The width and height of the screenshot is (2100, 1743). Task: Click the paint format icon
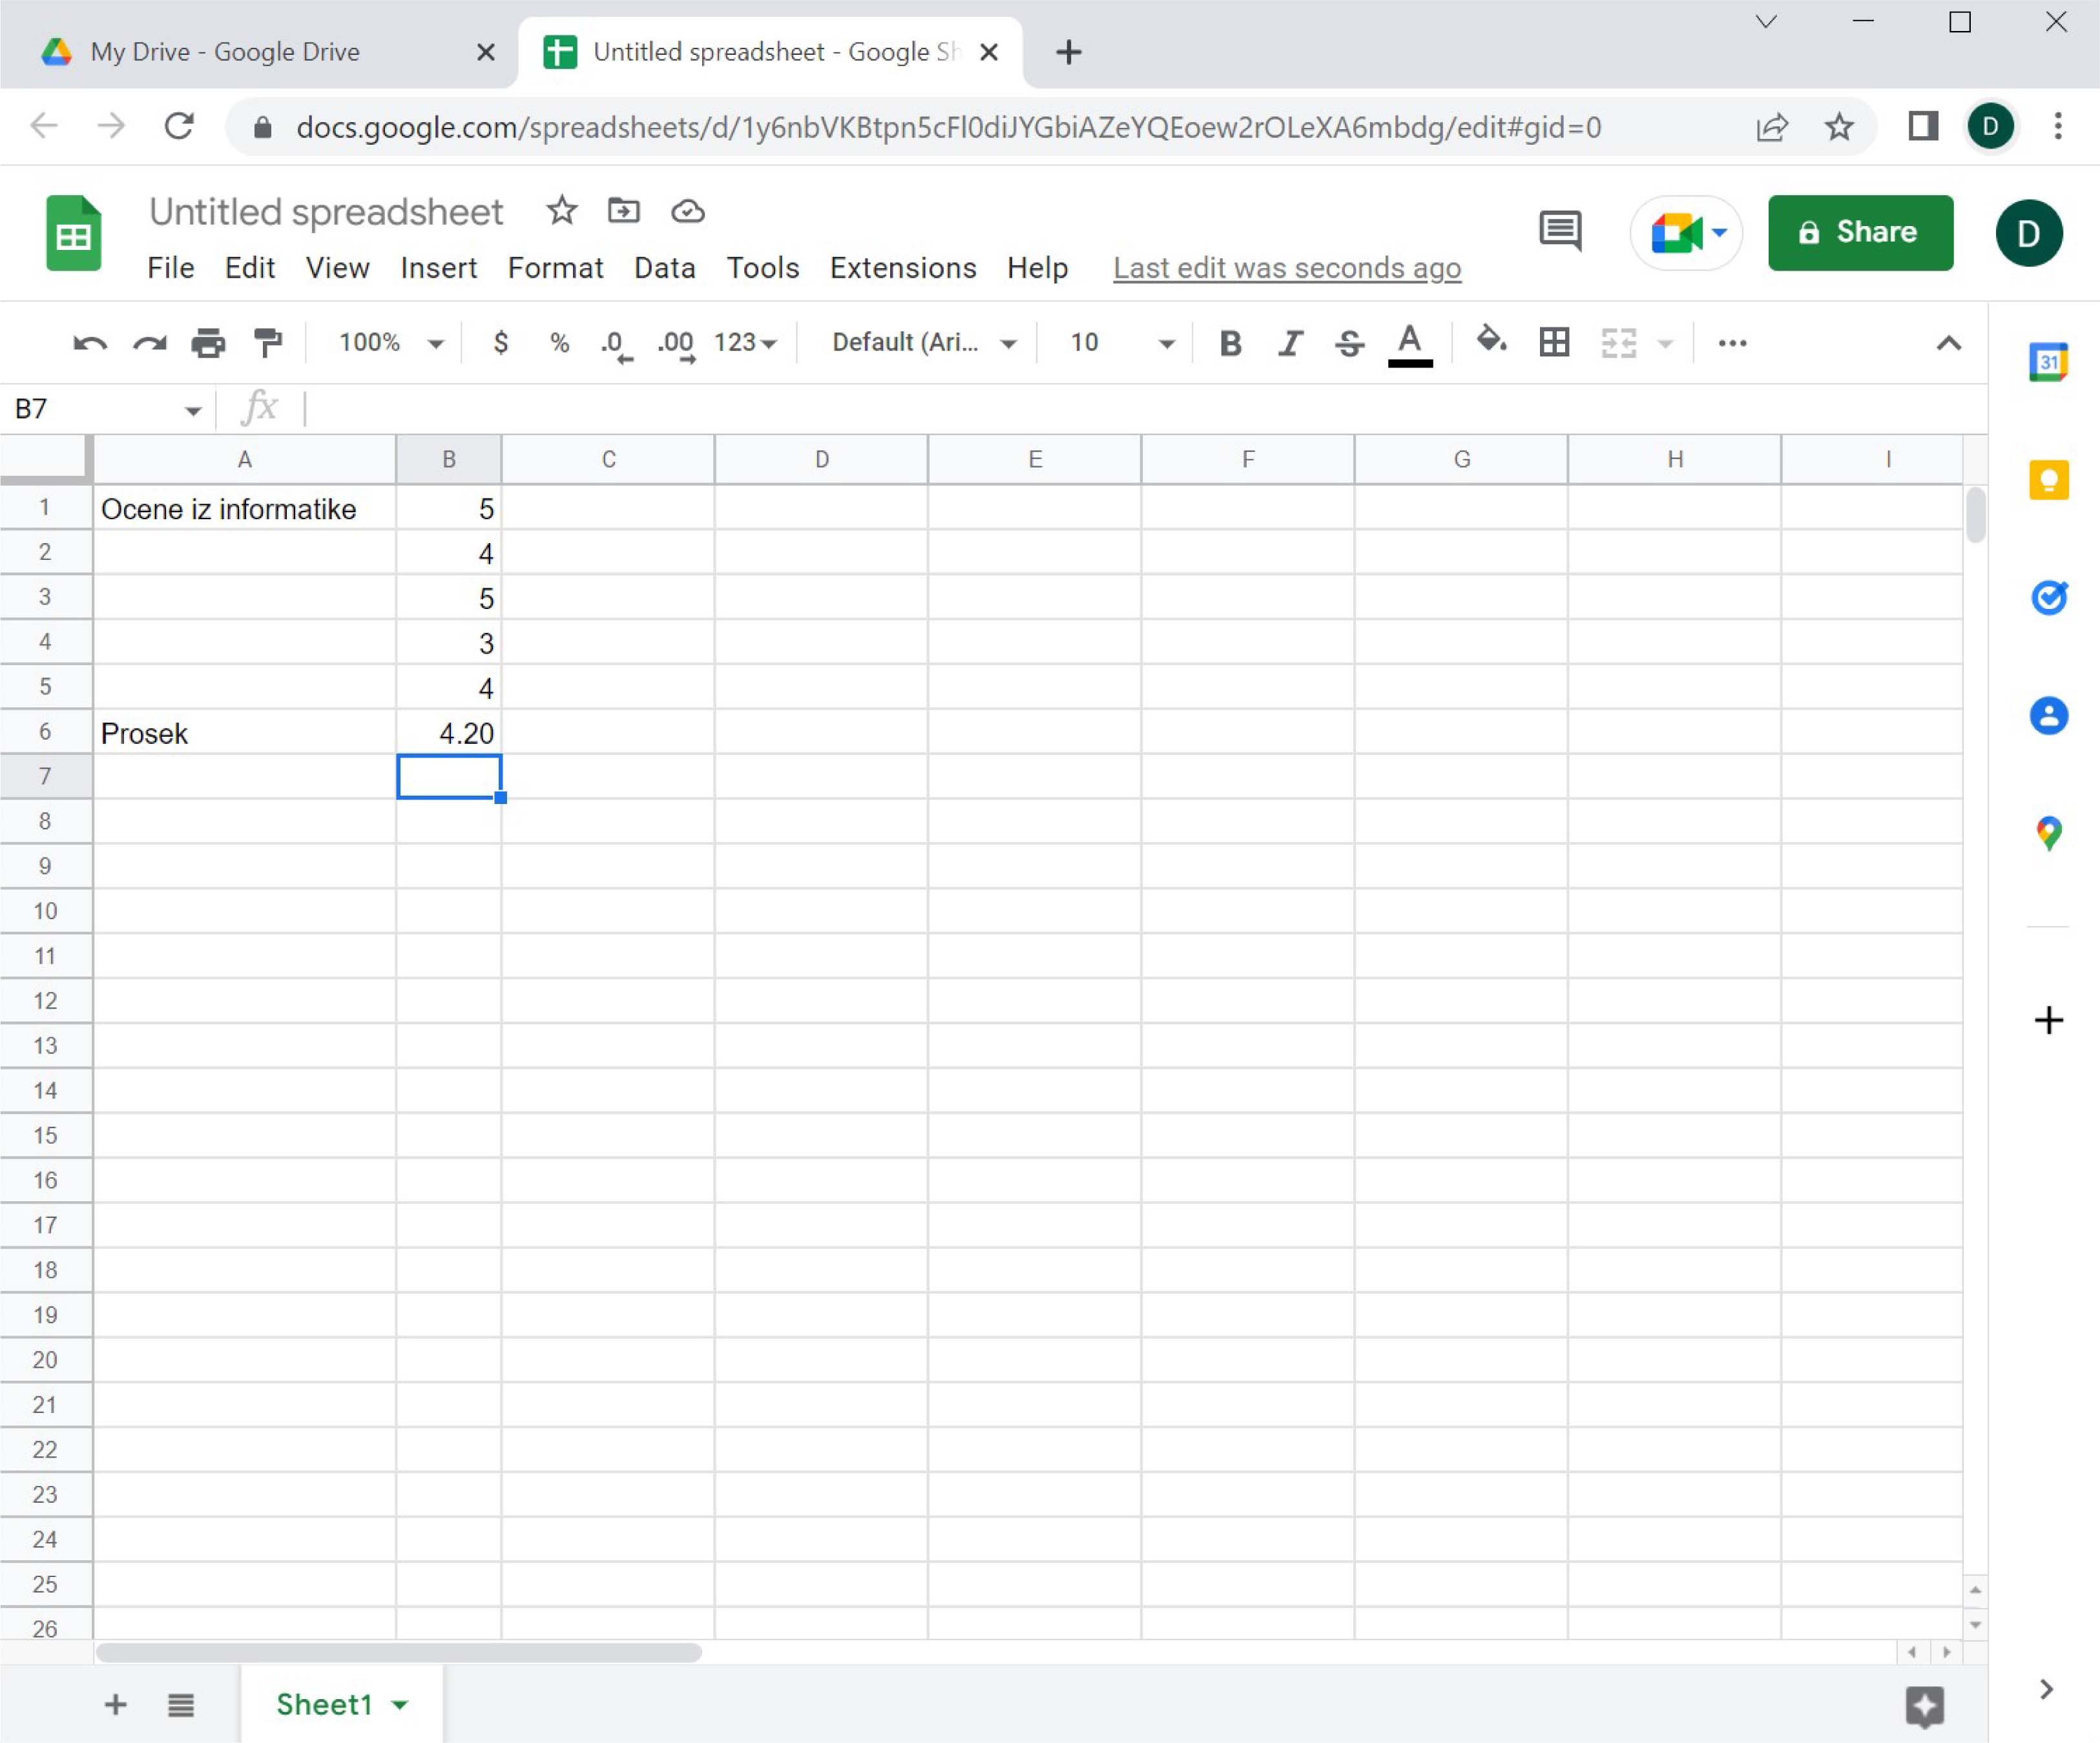click(268, 343)
